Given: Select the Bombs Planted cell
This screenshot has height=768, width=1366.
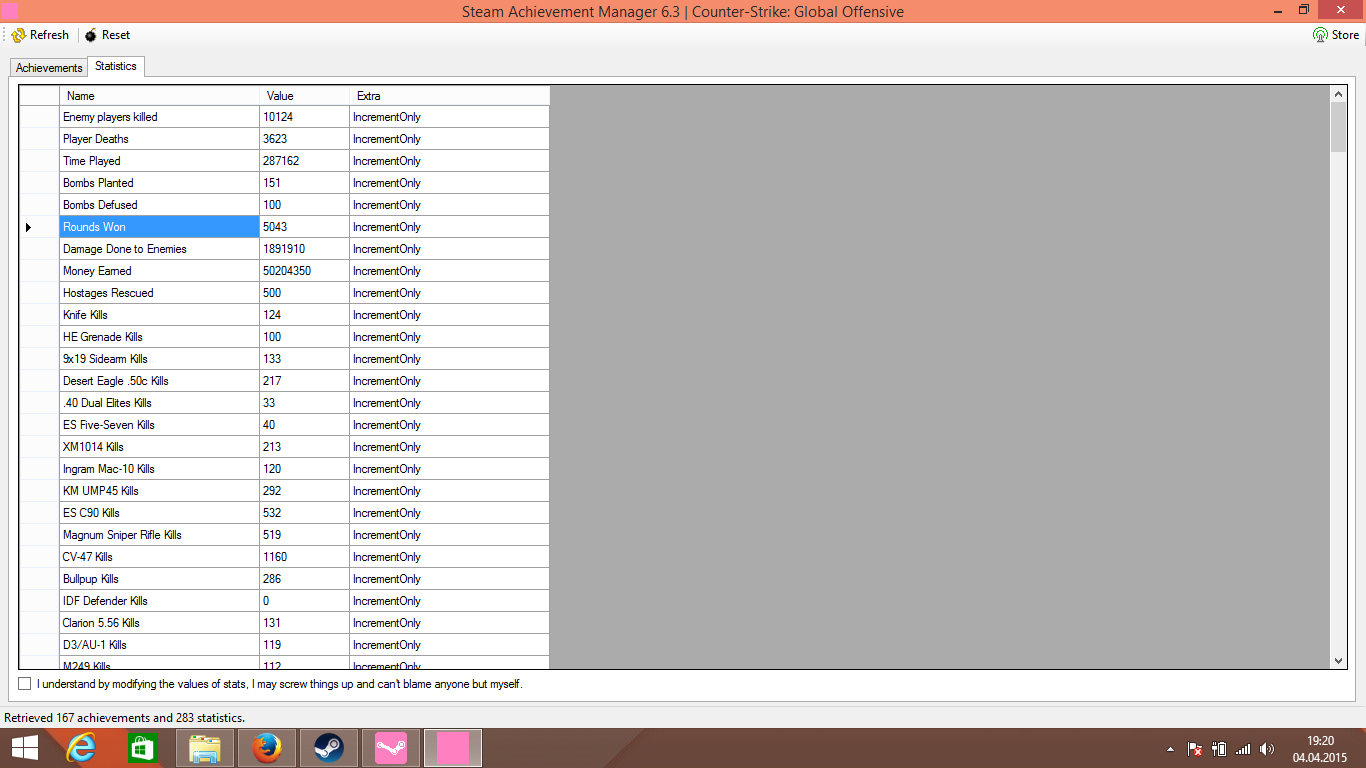Looking at the screenshot, I should click(160, 183).
